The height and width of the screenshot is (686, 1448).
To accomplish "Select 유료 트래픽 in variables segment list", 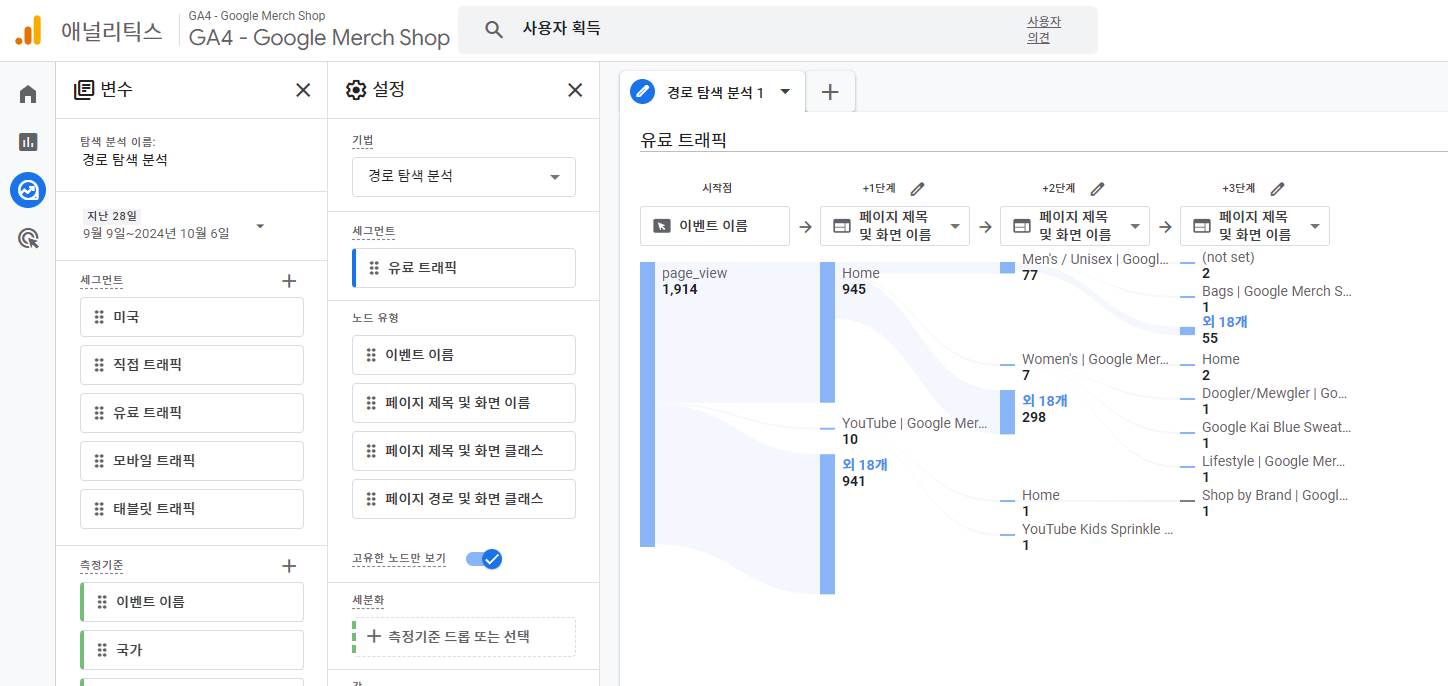I will (192, 413).
